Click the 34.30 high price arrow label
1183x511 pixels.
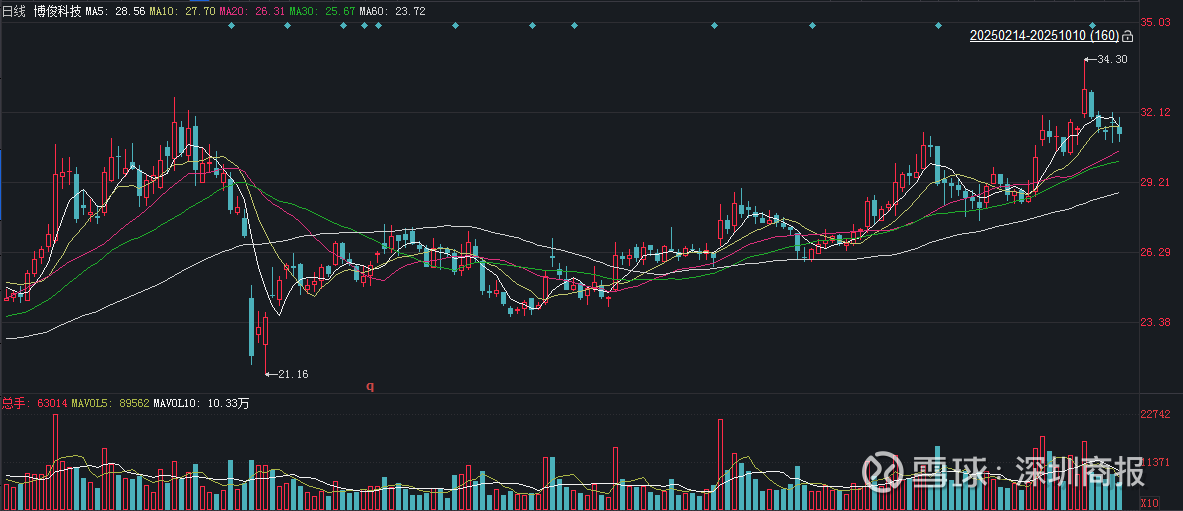click(x=1110, y=60)
